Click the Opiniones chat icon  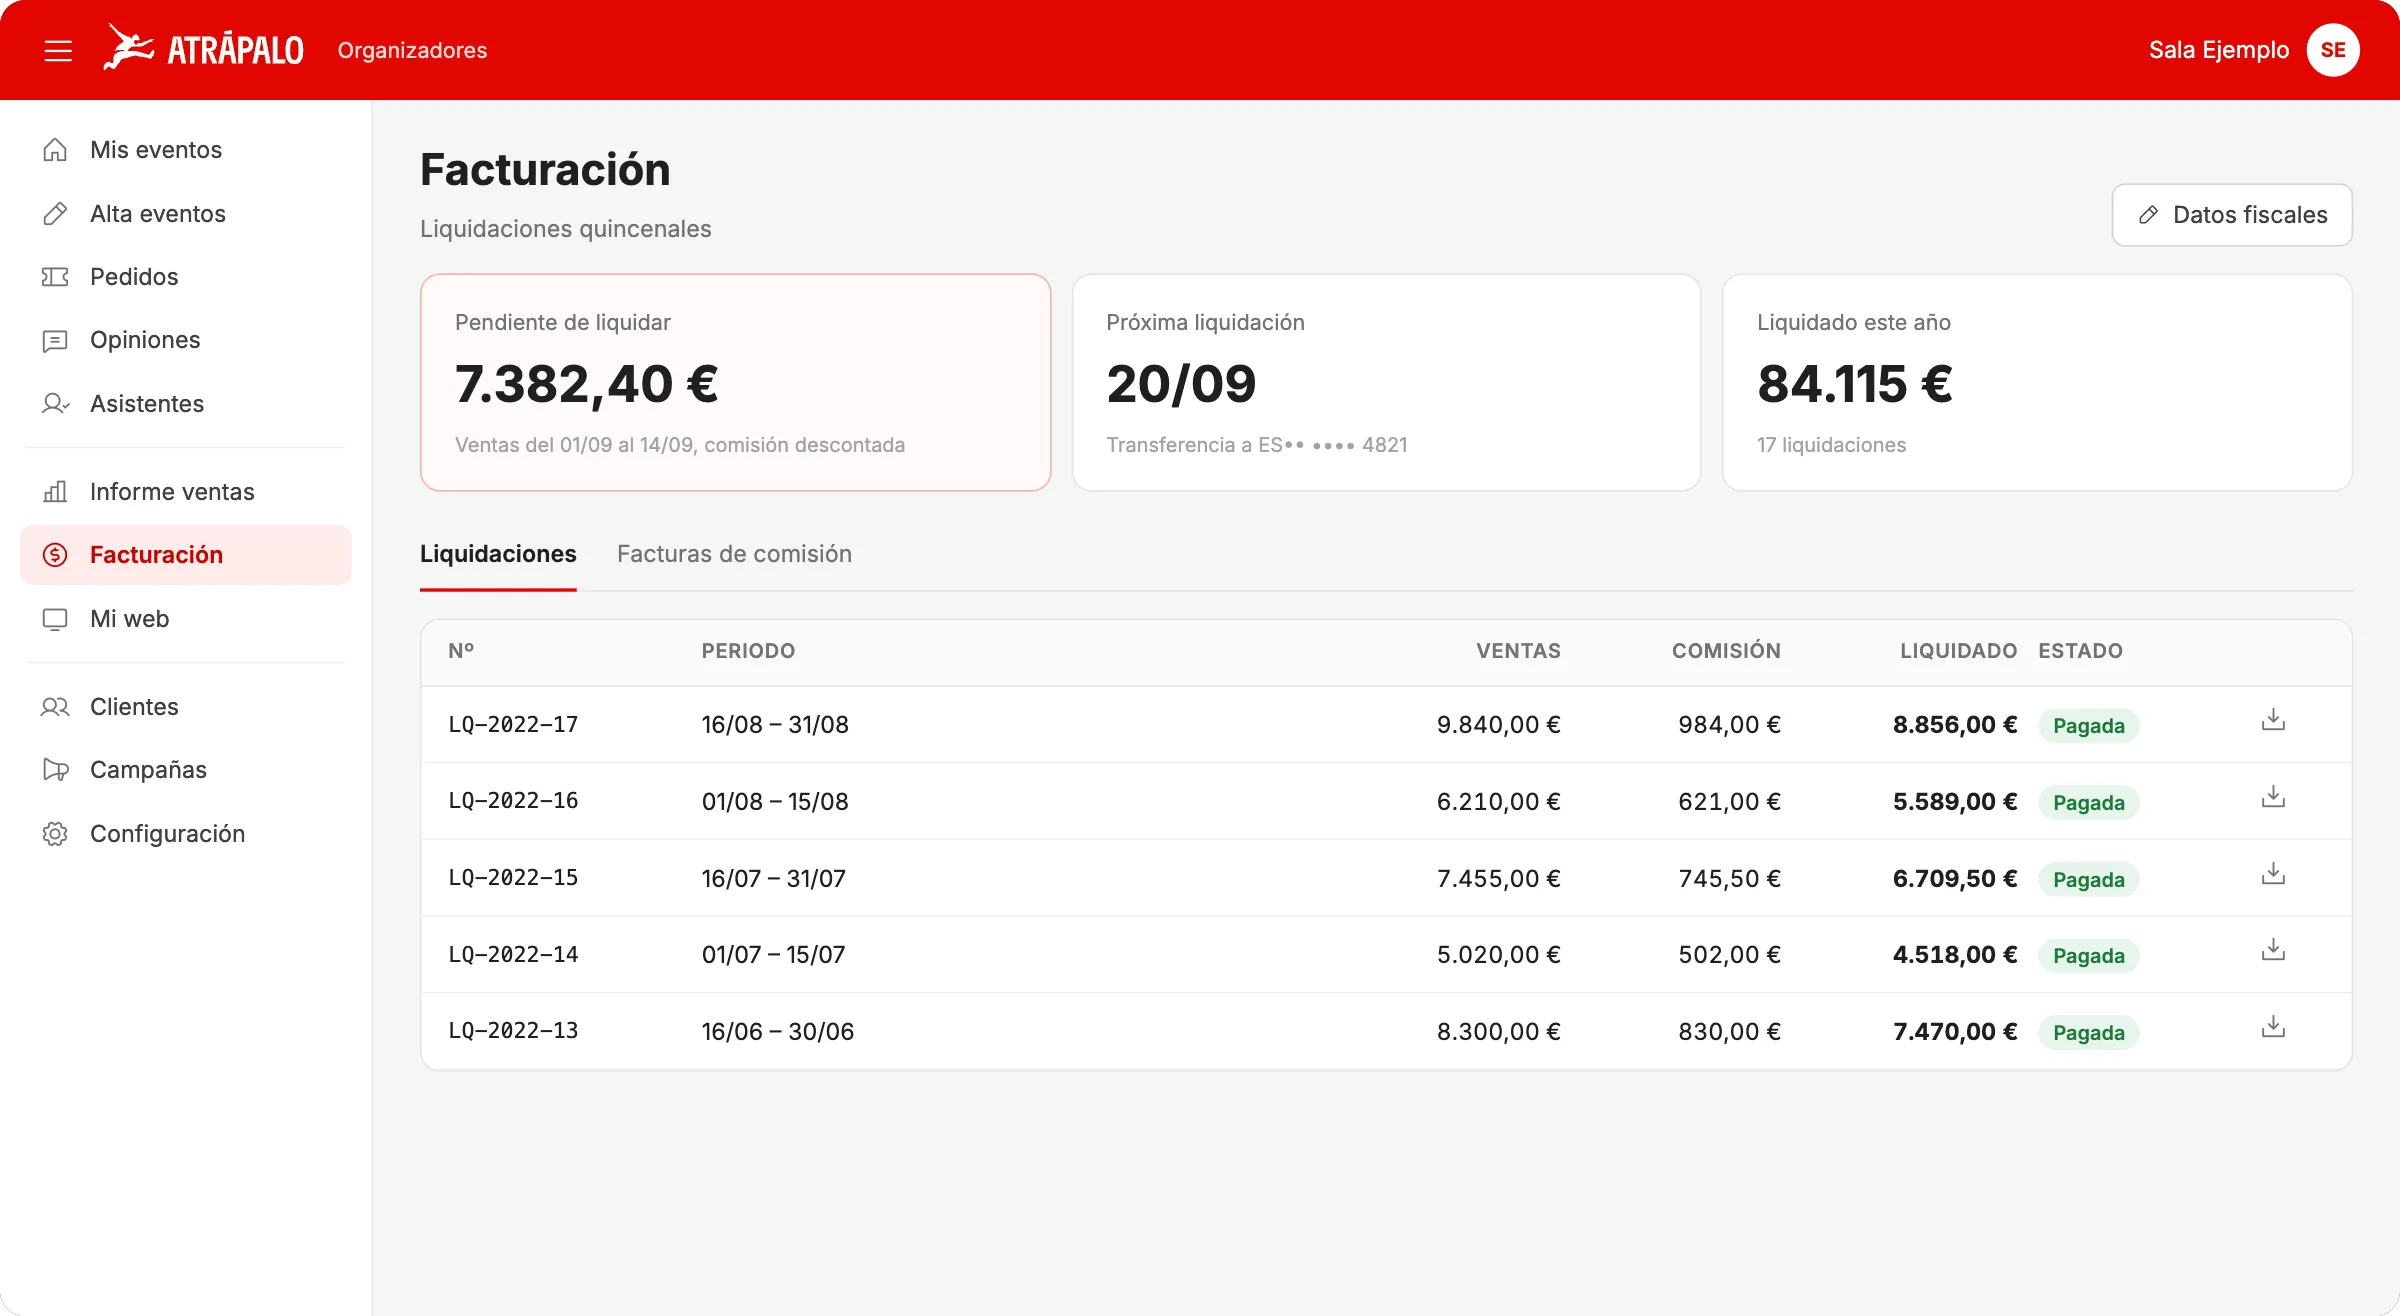[x=55, y=341]
